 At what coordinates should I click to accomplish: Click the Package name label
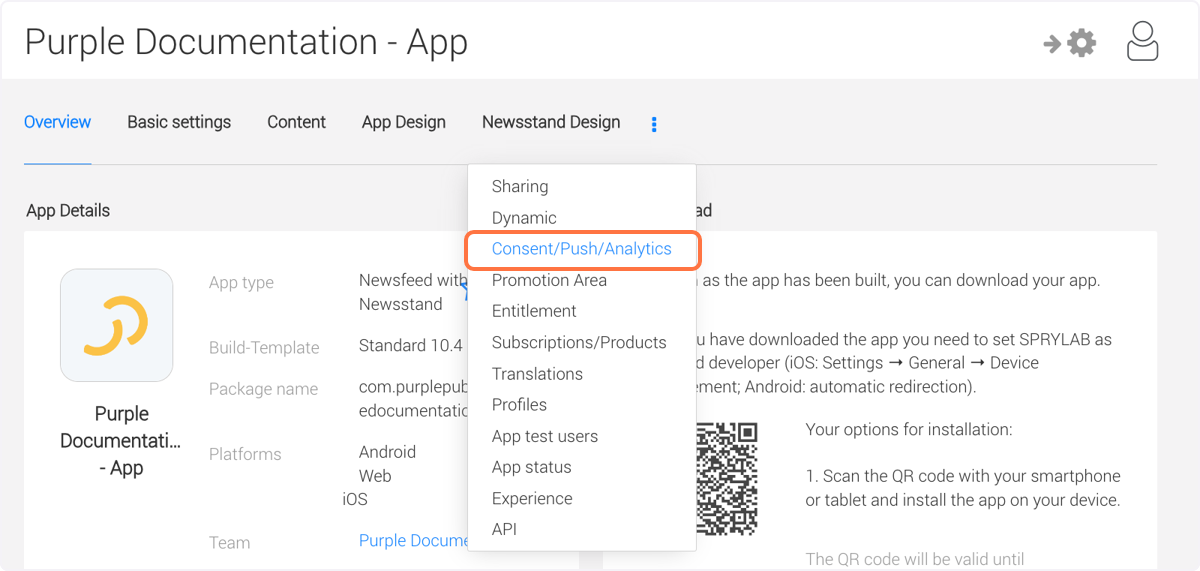[x=263, y=389]
